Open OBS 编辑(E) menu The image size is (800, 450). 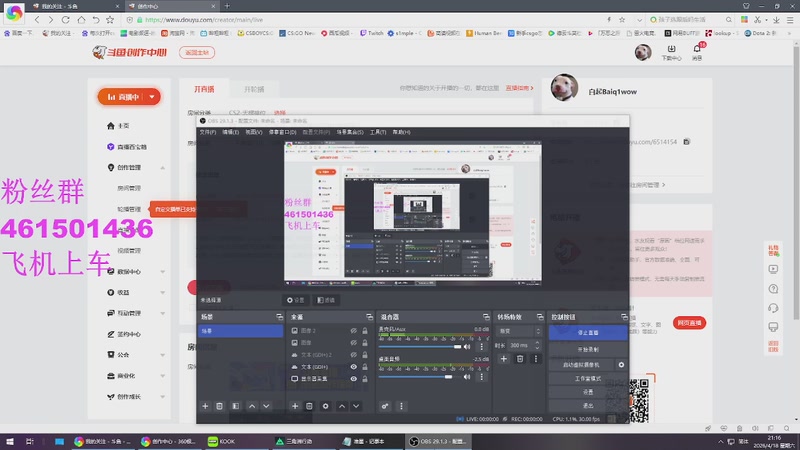click(230, 132)
